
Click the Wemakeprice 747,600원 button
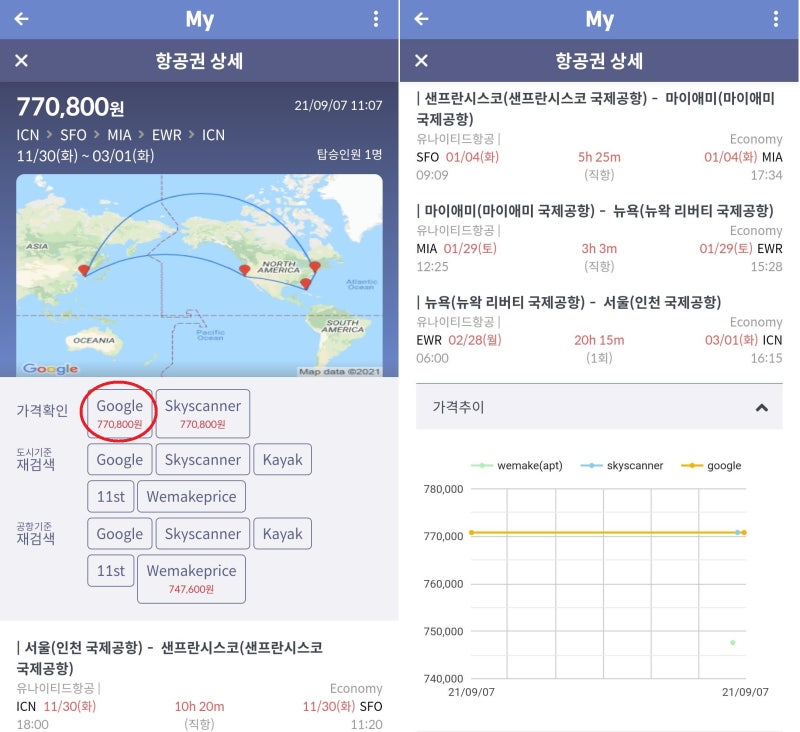click(x=191, y=578)
